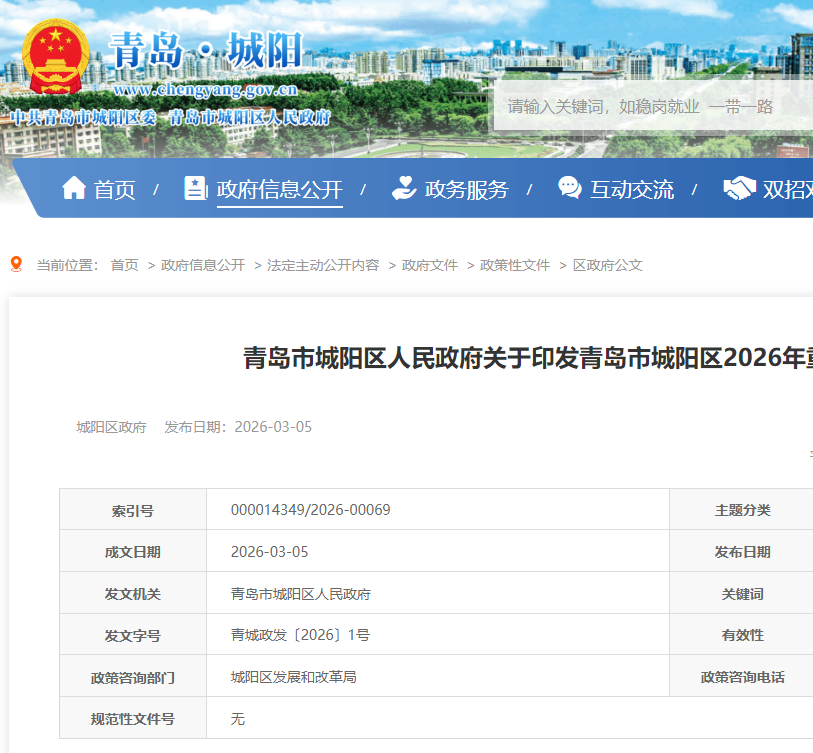Click the 政府信息公开 document icon
This screenshot has width=813, height=753.
tap(196, 188)
